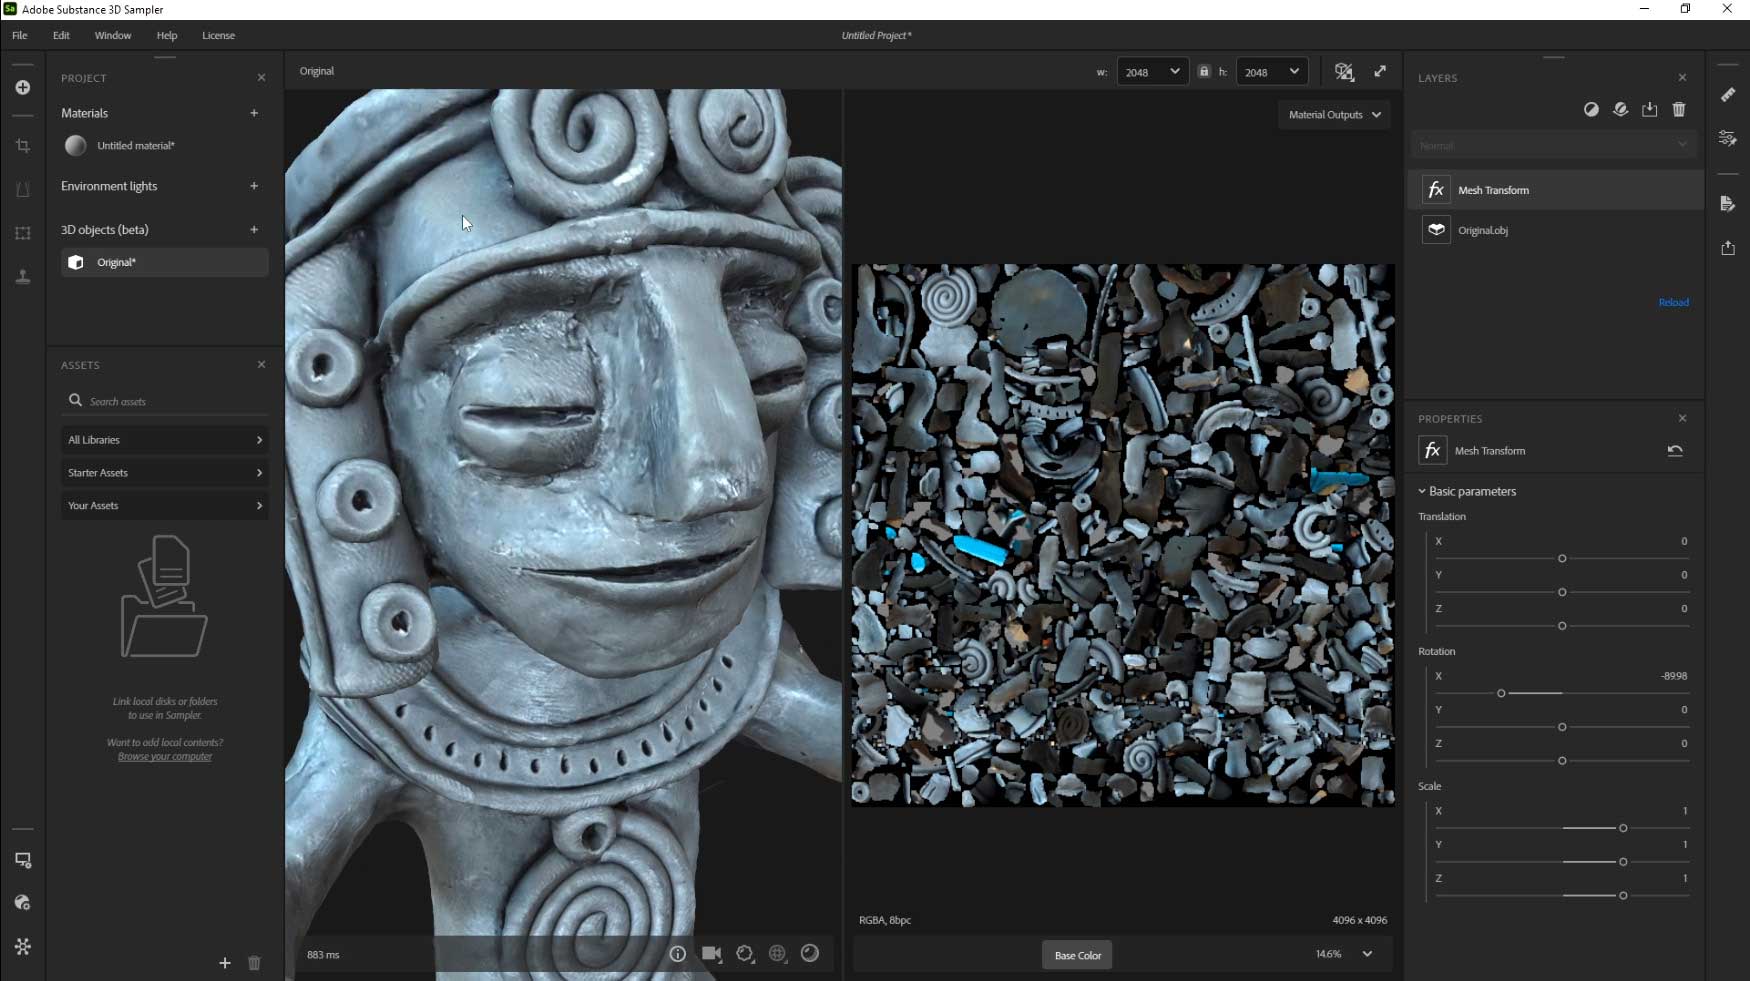Open the display settings icon with a gear near sidebar bottom
The height and width of the screenshot is (981, 1750).
pos(23,860)
